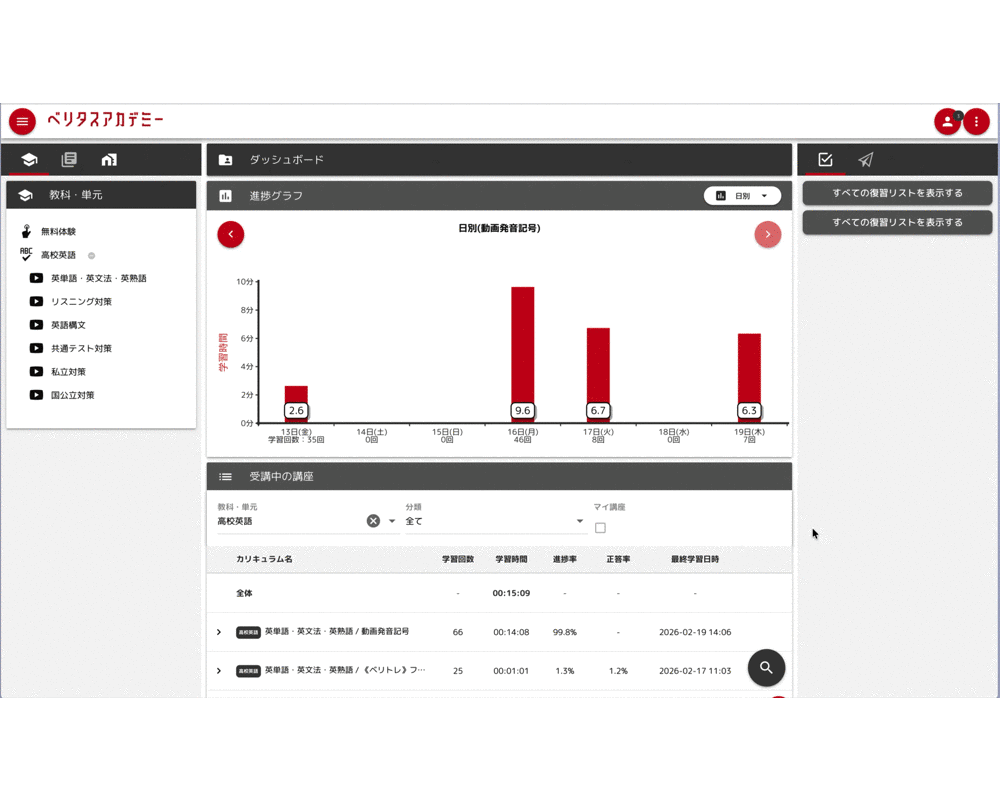Screen dimensions: 1000x800
Task: Switch to the library books tab
Action: point(69,160)
